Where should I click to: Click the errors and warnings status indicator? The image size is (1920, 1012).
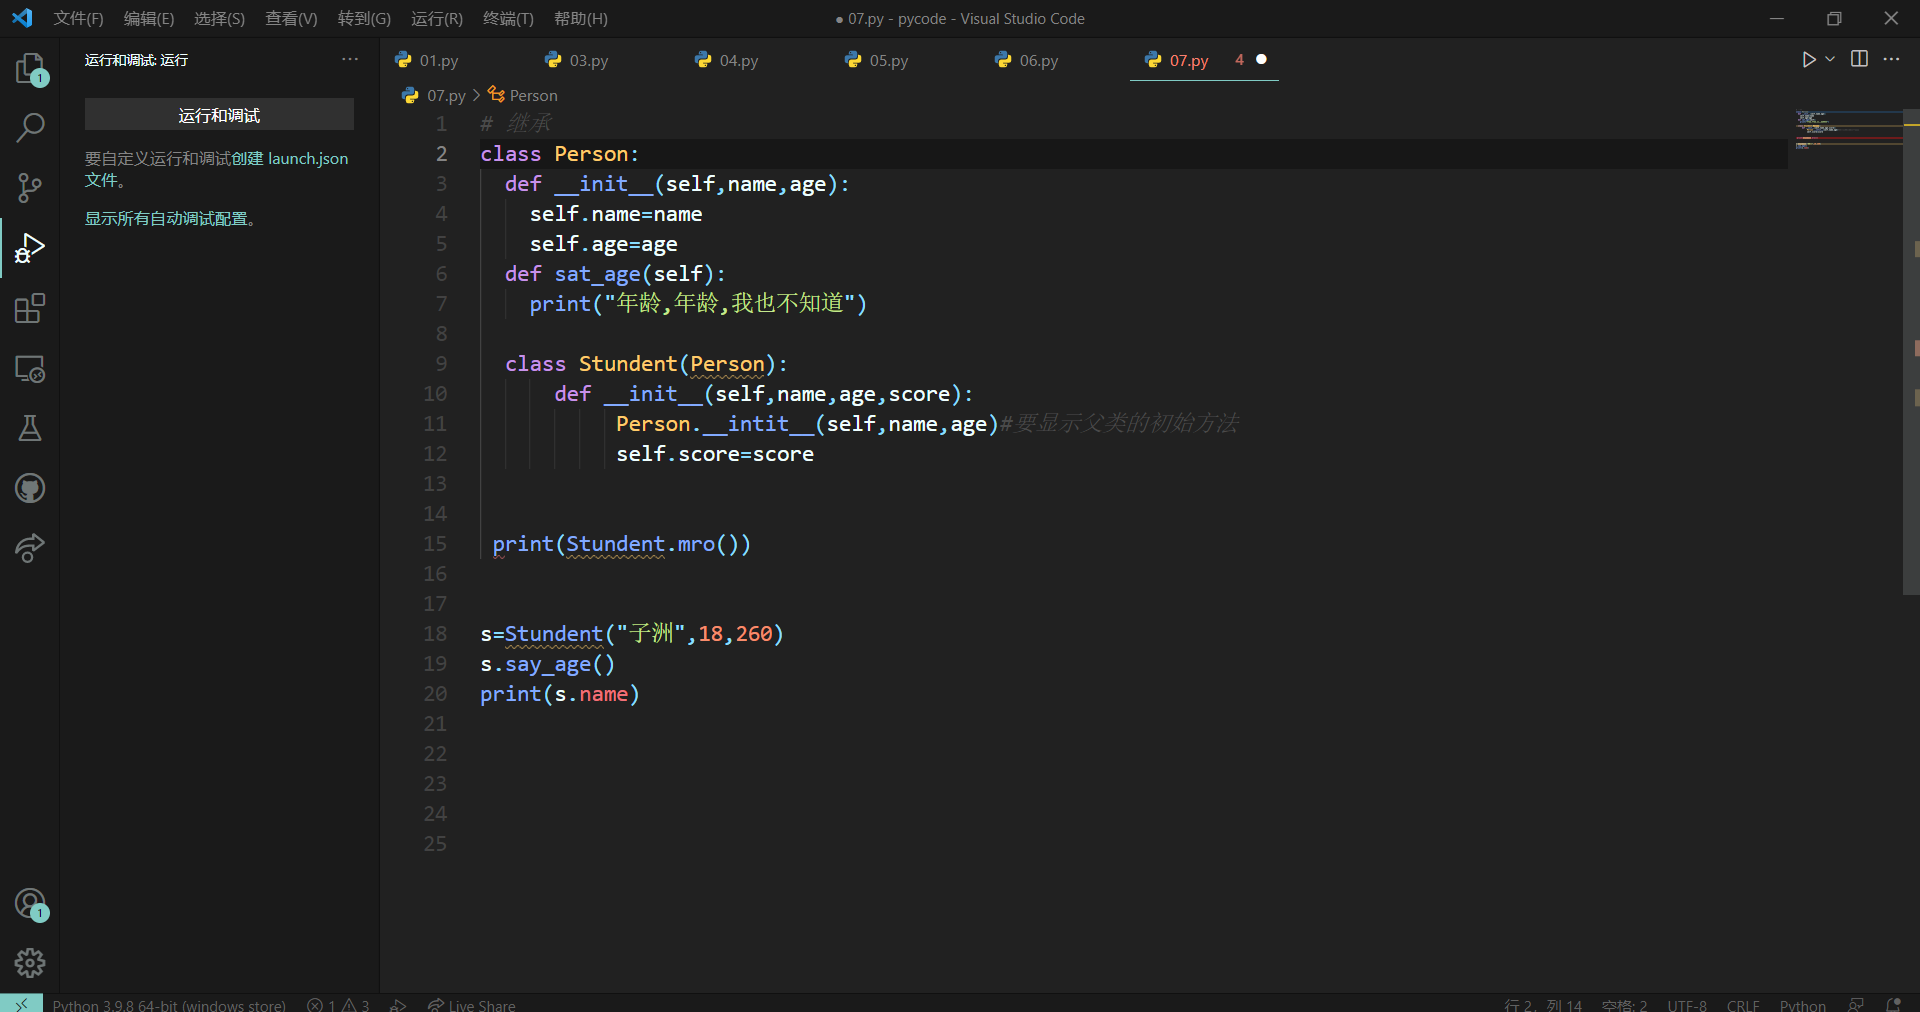[338, 1004]
